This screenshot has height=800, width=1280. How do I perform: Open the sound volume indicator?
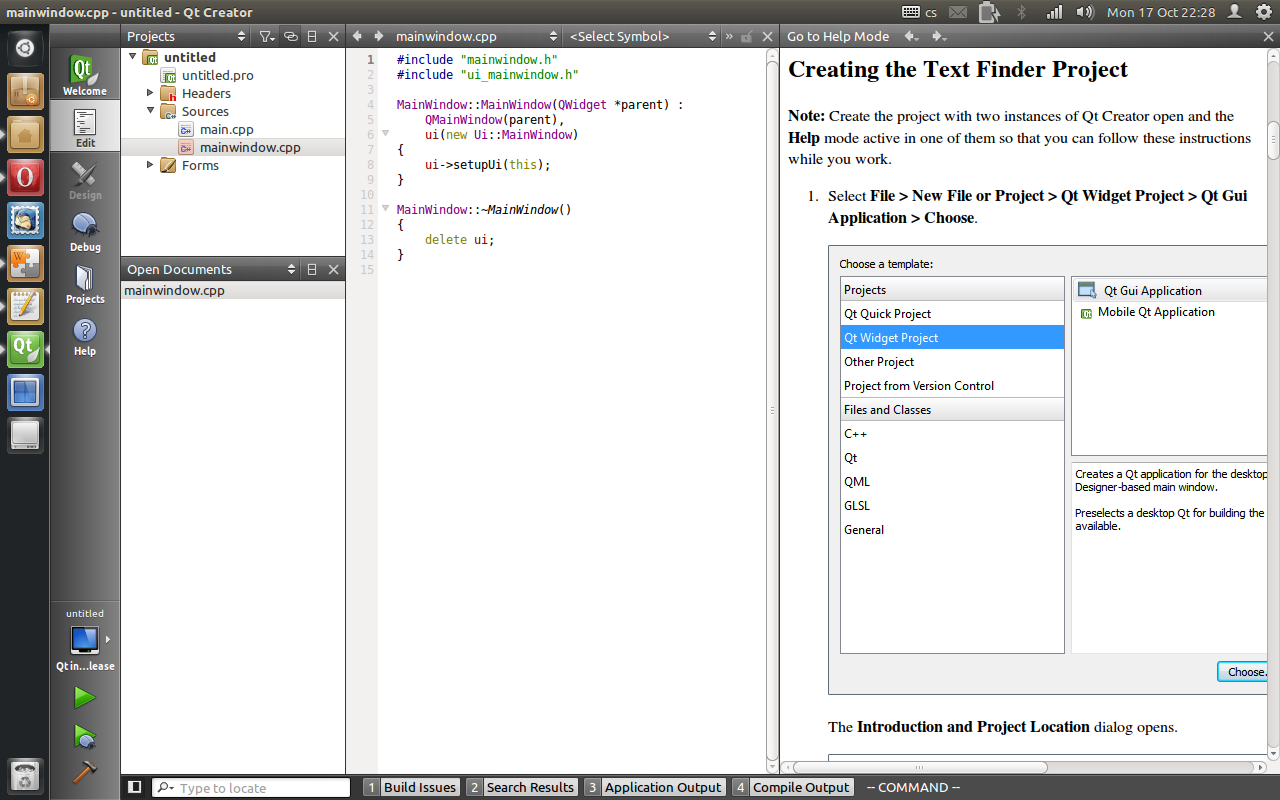pos(1085,12)
